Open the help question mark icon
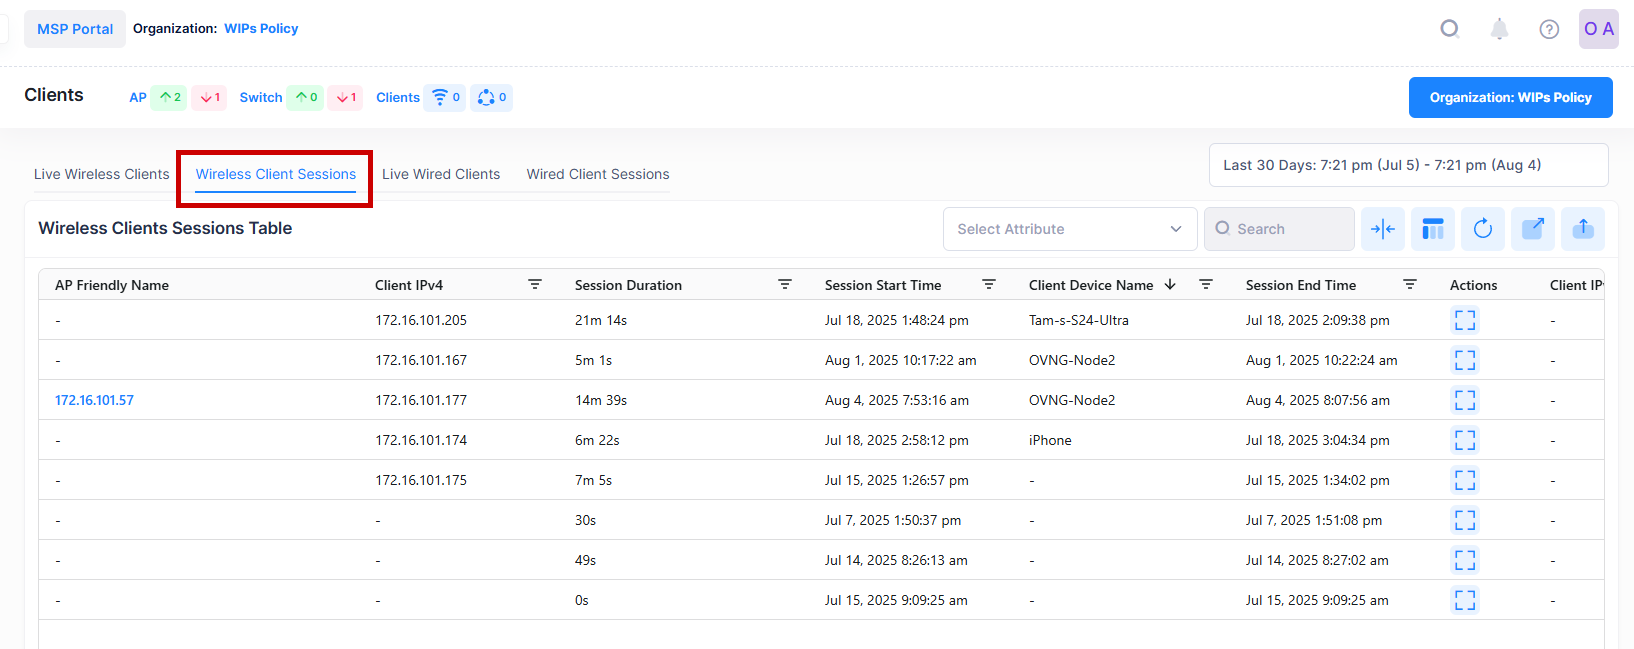 [x=1549, y=29]
